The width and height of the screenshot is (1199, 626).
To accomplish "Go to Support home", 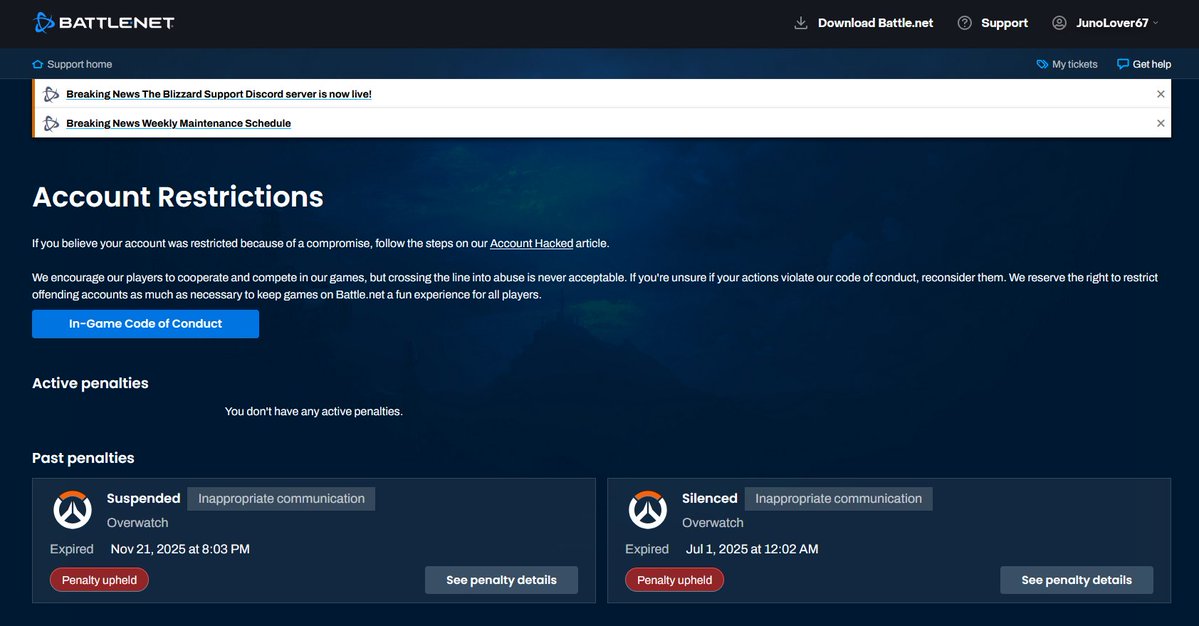I will (80, 64).
